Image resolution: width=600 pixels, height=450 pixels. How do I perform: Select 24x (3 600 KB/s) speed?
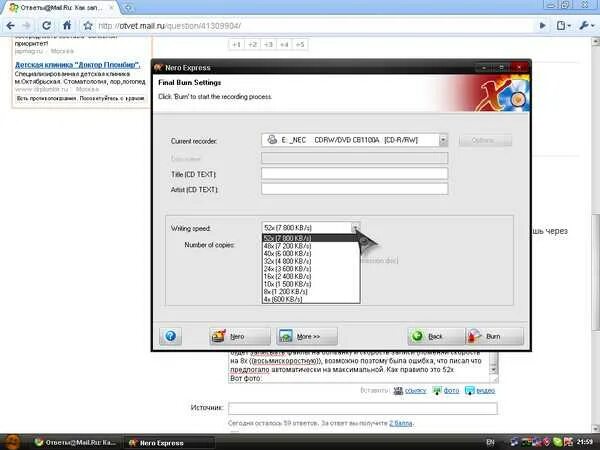[x=311, y=269]
